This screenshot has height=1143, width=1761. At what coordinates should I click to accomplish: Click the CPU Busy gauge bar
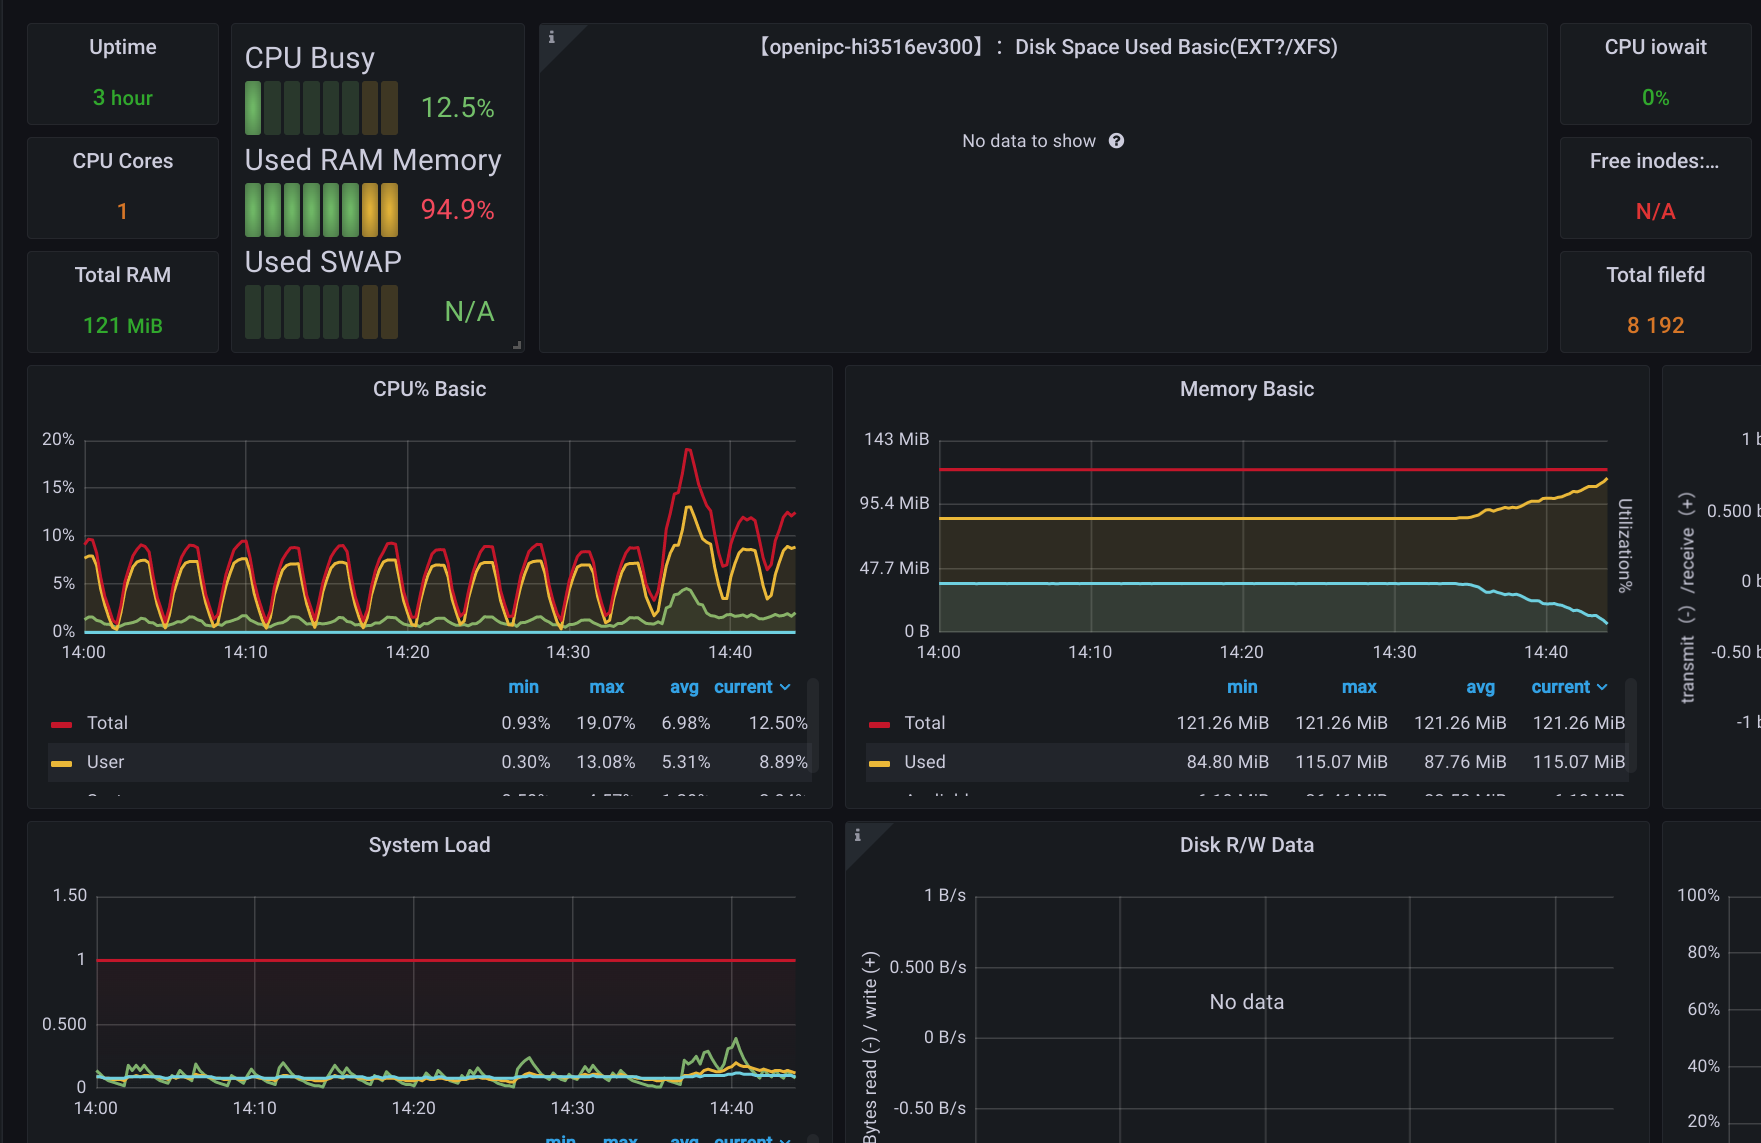coord(320,107)
